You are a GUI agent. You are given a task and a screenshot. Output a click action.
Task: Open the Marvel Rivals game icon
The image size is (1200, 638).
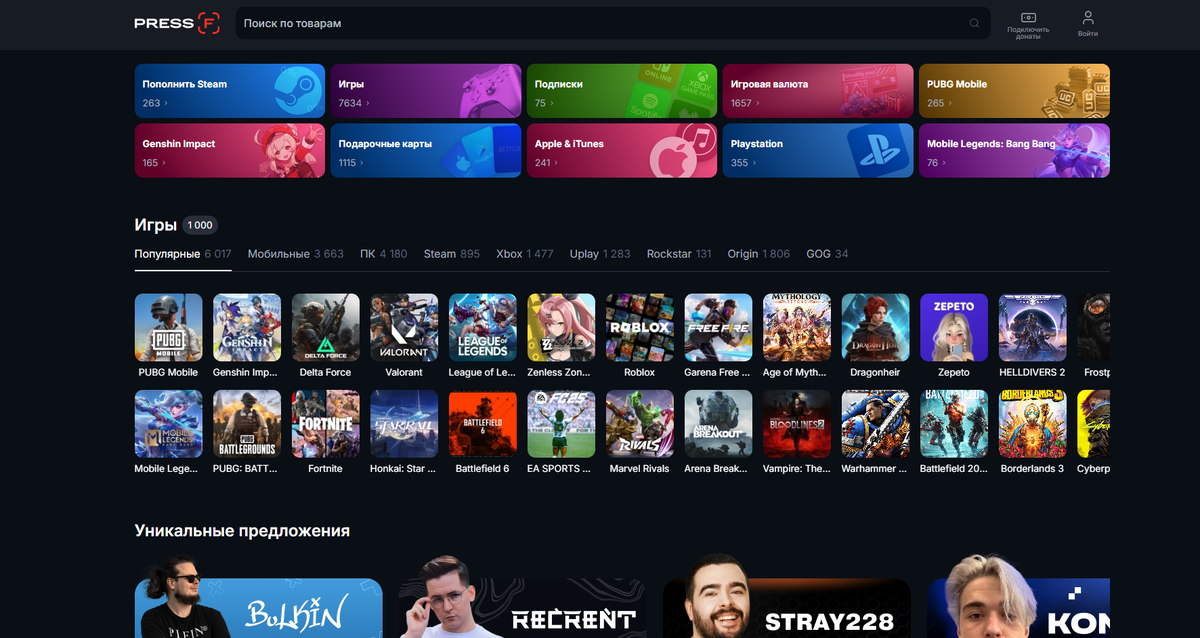tap(639, 424)
